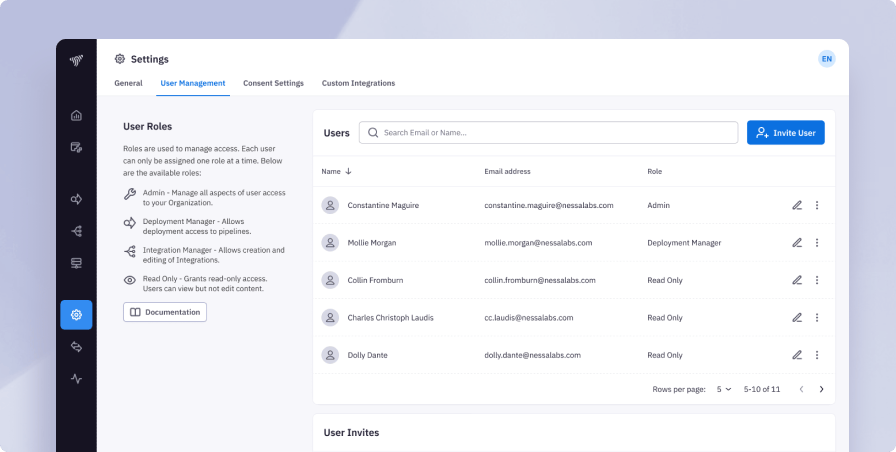The width and height of the screenshot is (896, 452).
Task: Click Dolly Dante's avatar icon
Action: pyautogui.click(x=330, y=355)
